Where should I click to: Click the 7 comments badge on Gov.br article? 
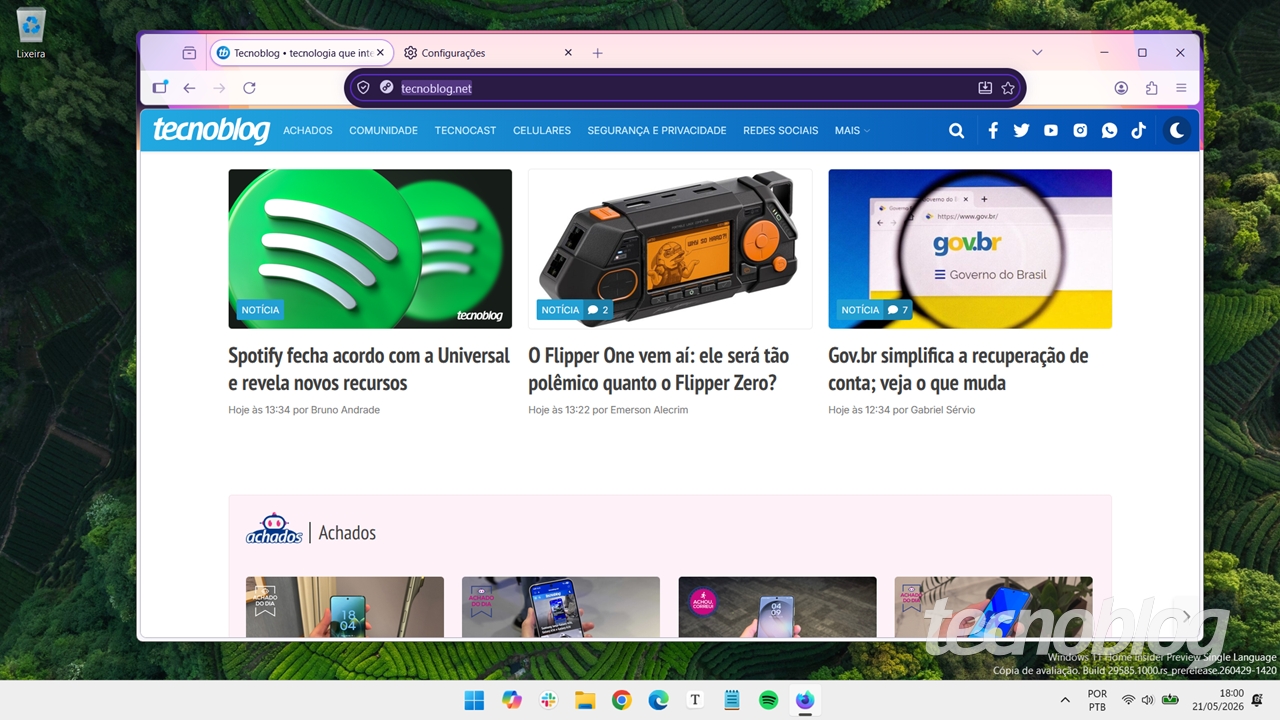click(x=899, y=310)
